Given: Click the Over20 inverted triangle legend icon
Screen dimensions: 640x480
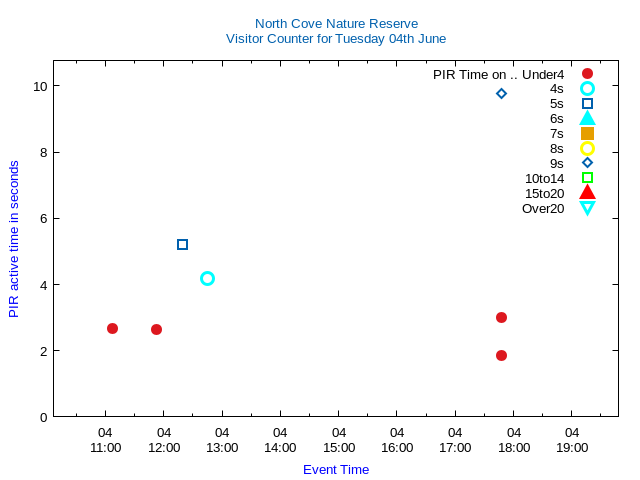Looking at the screenshot, I should pos(587,208).
